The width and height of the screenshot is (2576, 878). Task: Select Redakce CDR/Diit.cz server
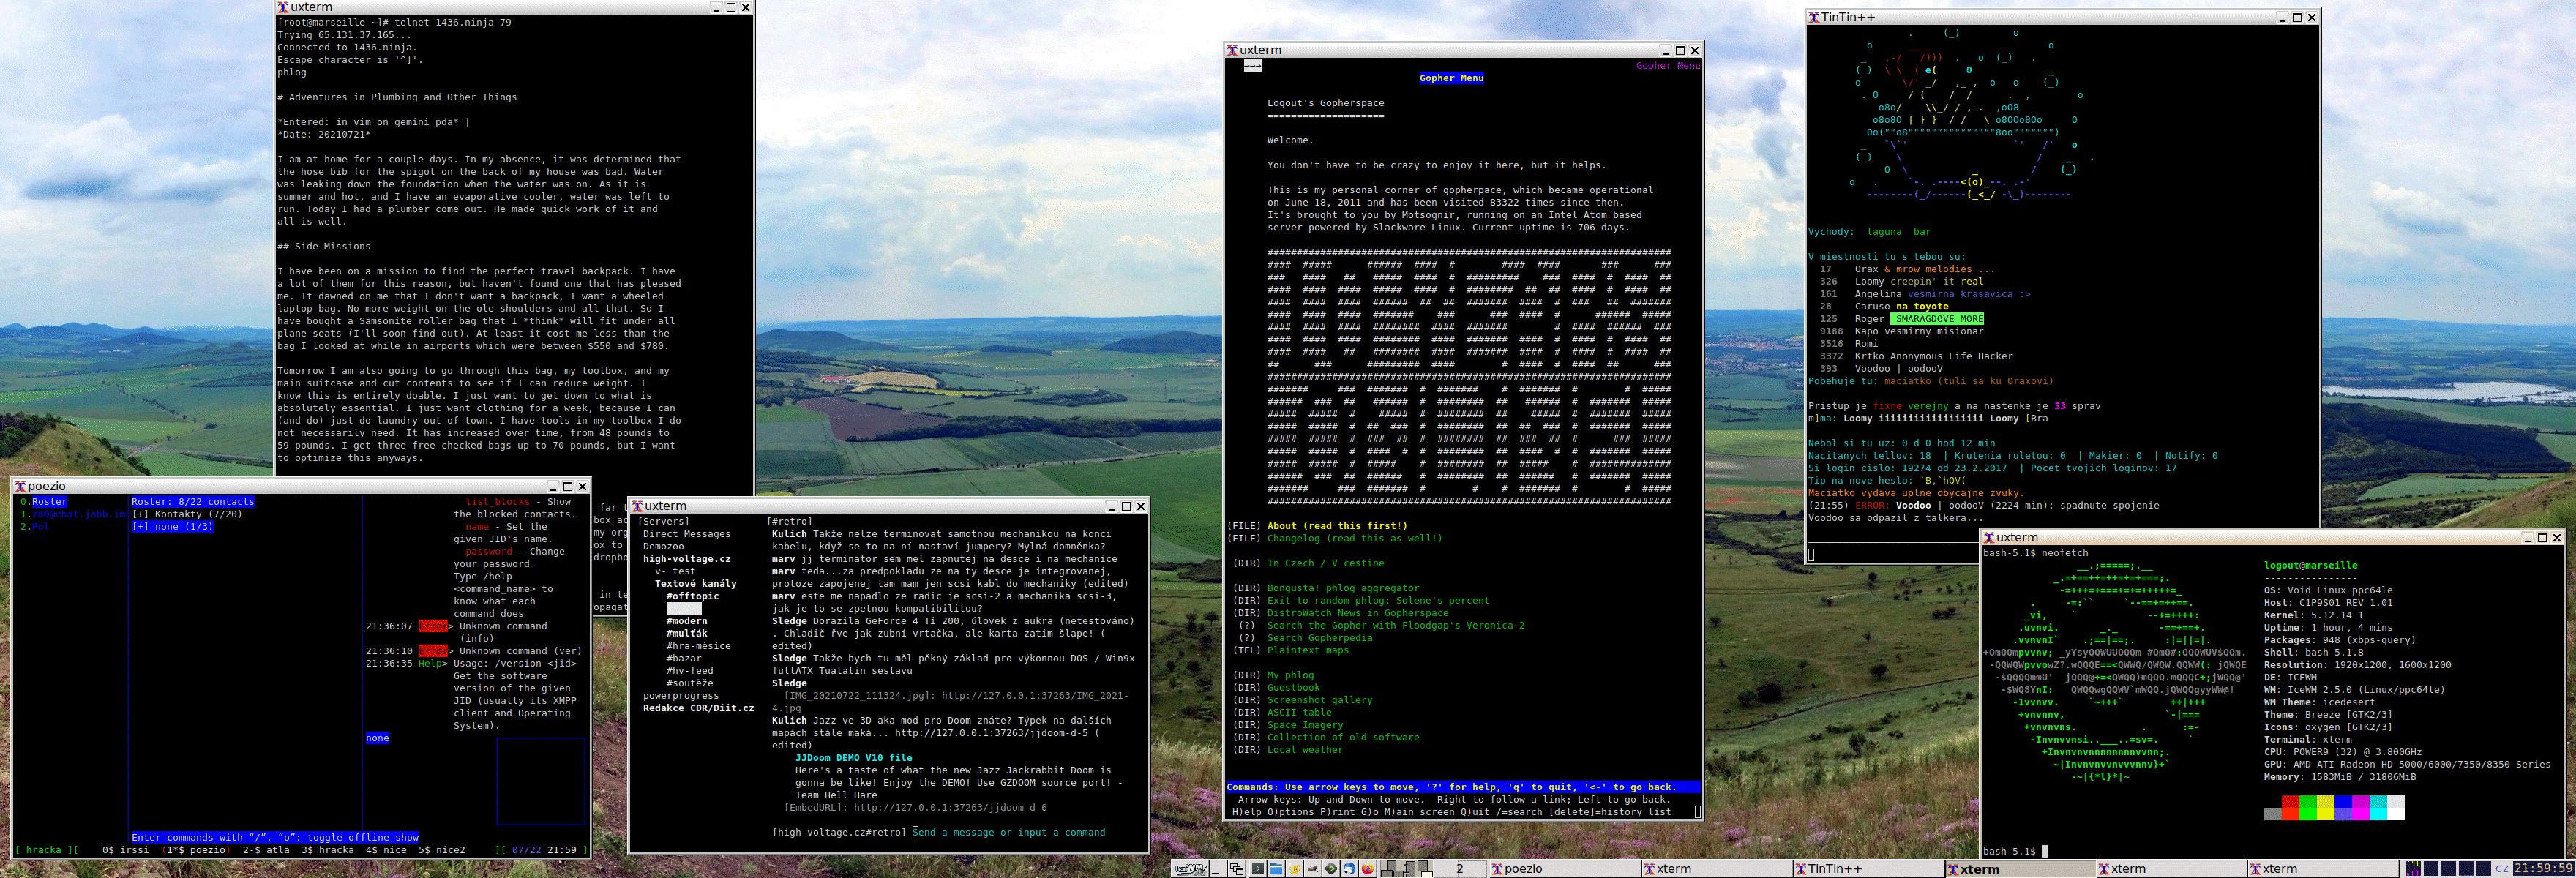point(699,708)
